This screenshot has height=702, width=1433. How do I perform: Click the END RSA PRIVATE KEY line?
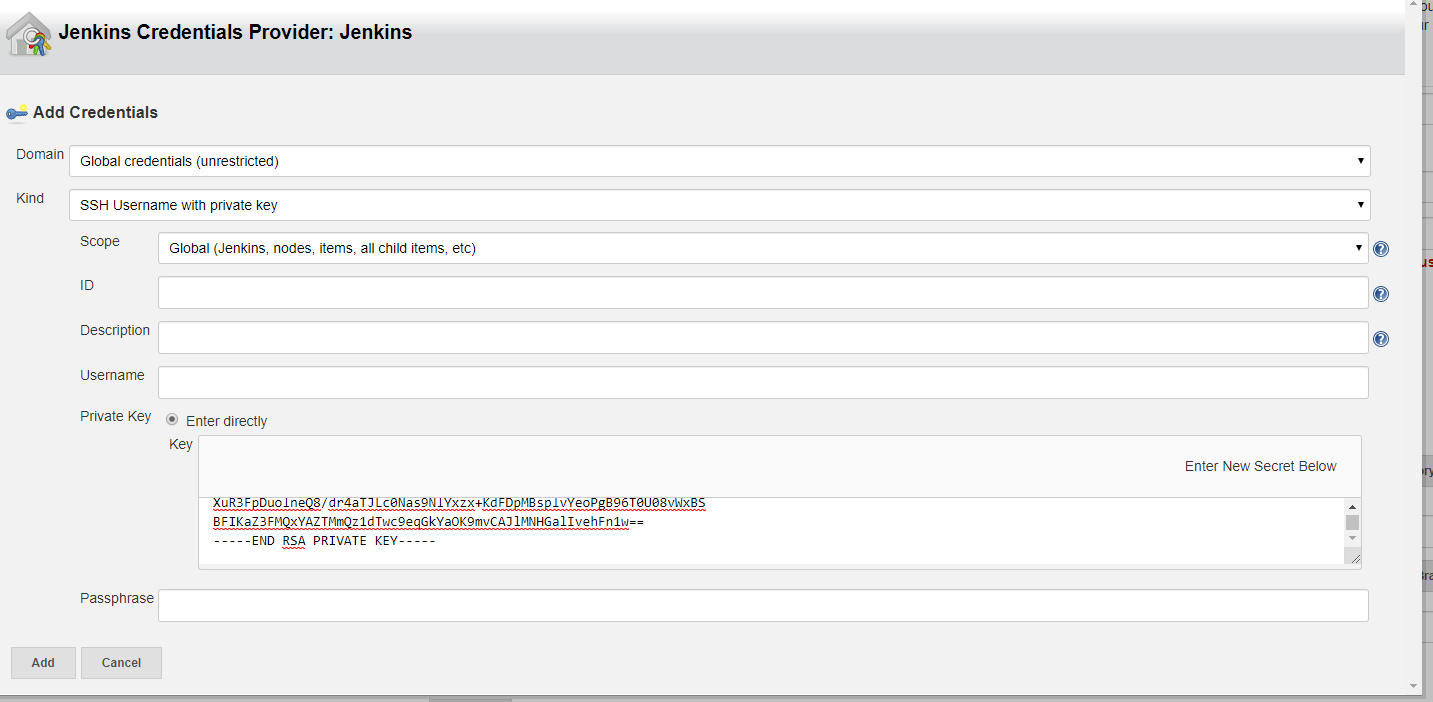324,541
